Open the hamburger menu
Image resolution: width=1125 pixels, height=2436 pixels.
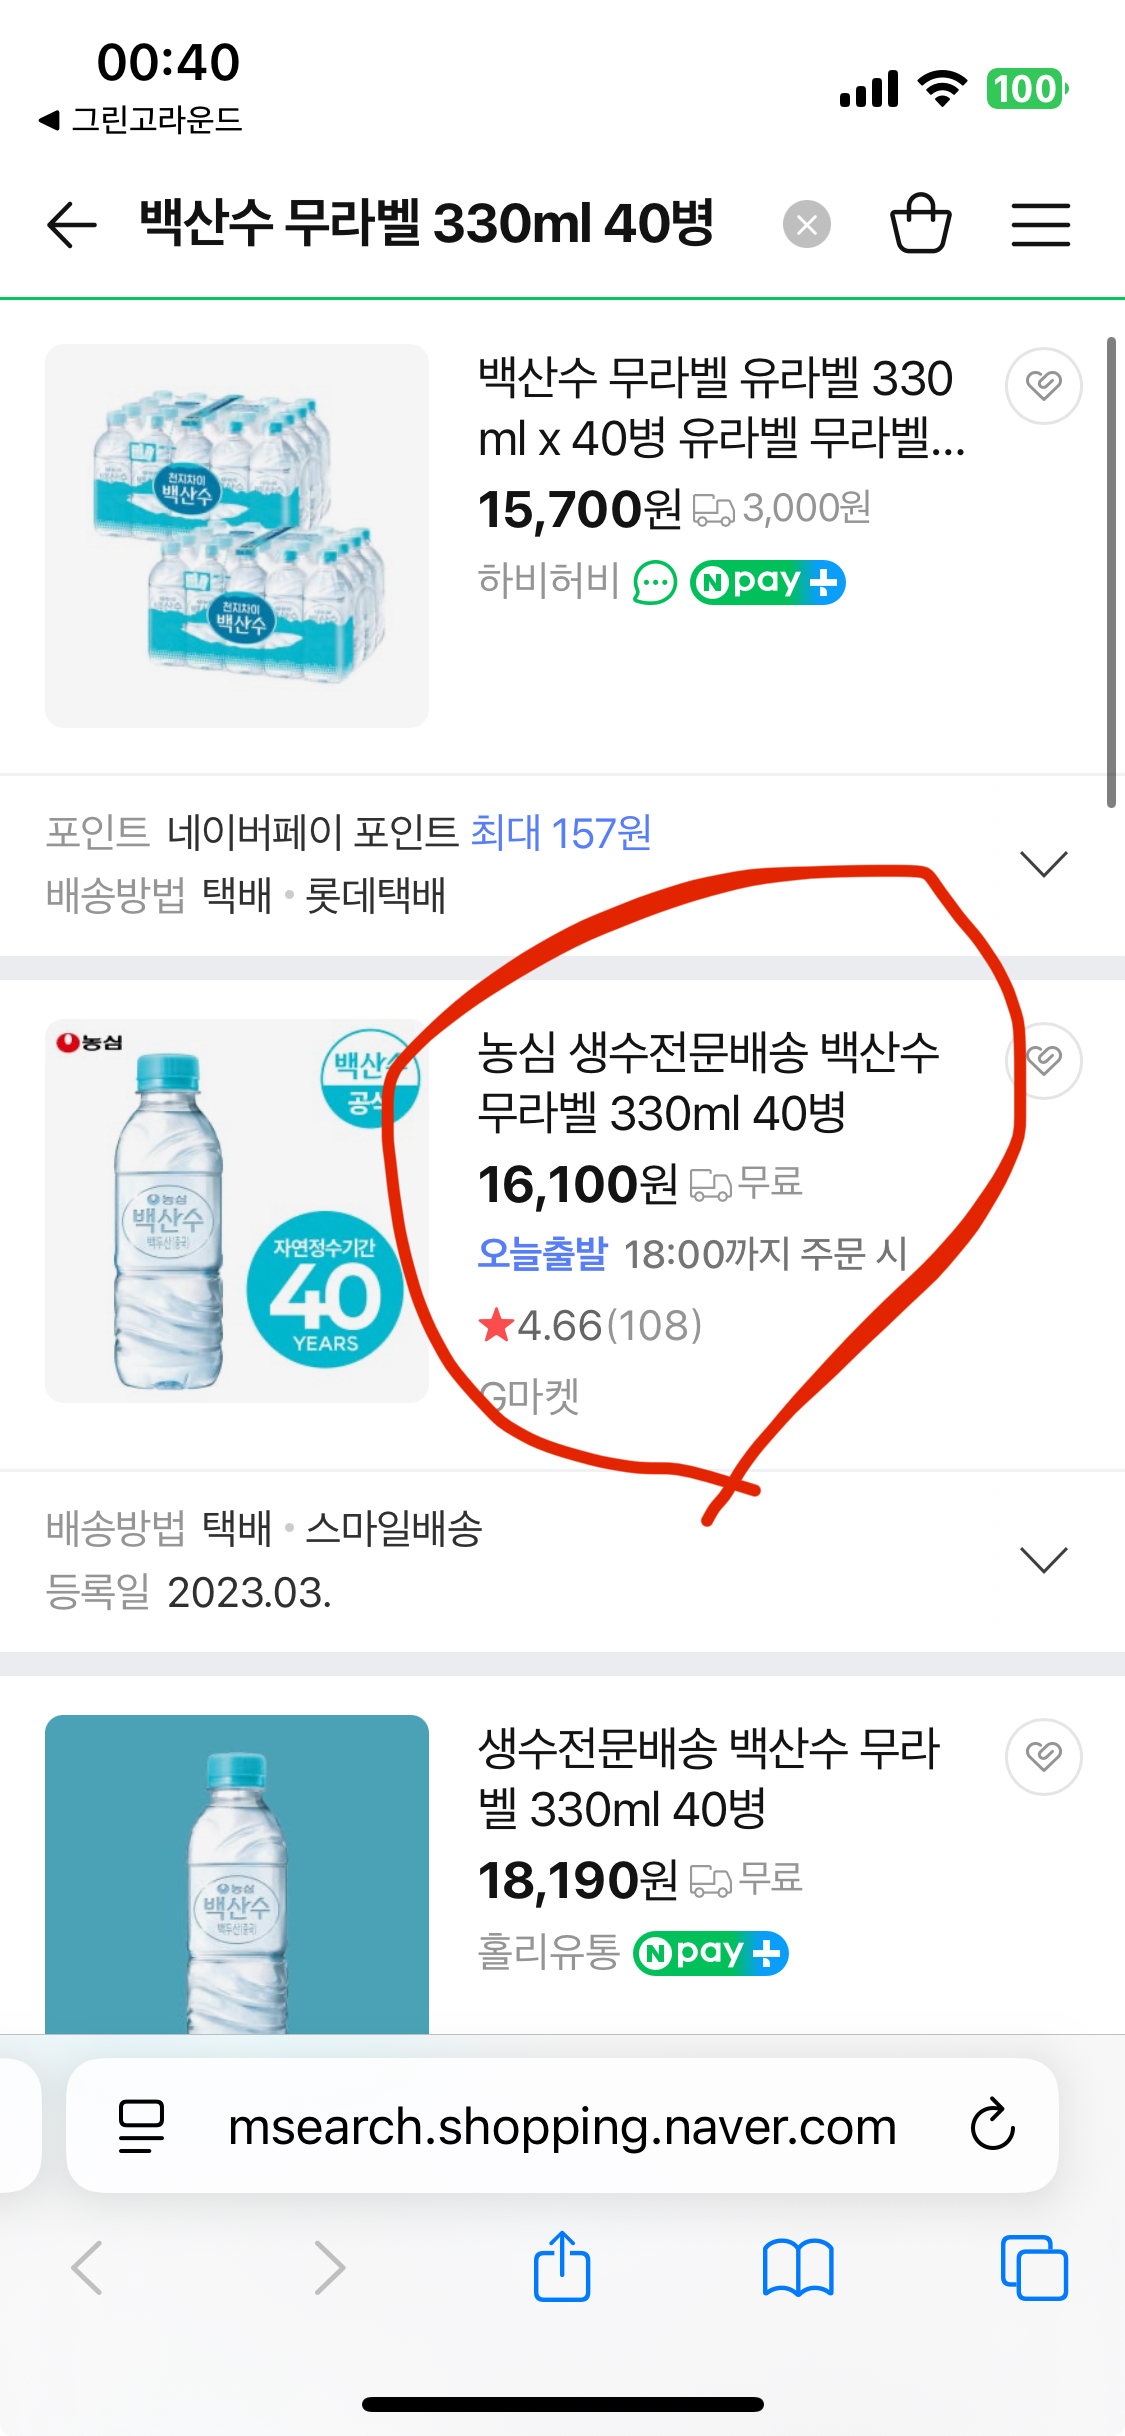(1040, 224)
